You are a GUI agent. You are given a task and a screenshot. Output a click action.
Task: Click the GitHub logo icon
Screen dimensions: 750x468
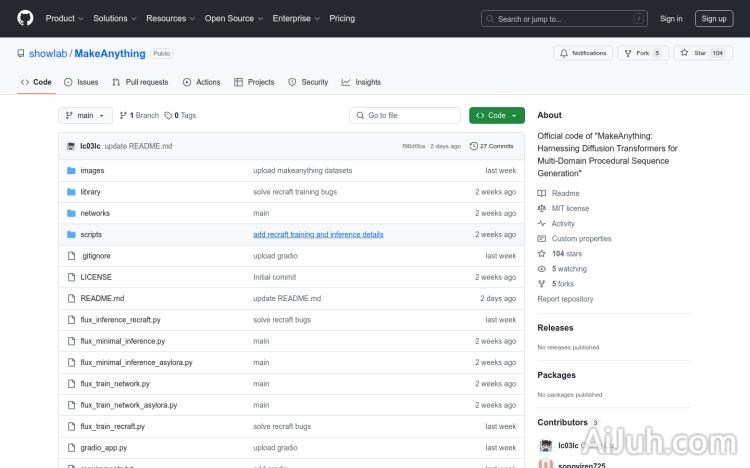[x=25, y=18]
